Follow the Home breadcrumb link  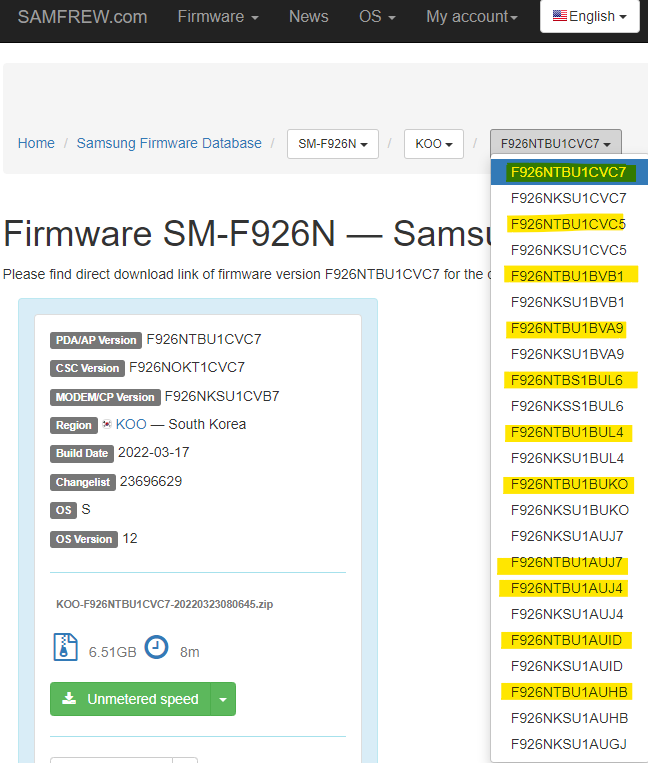[x=36, y=143]
